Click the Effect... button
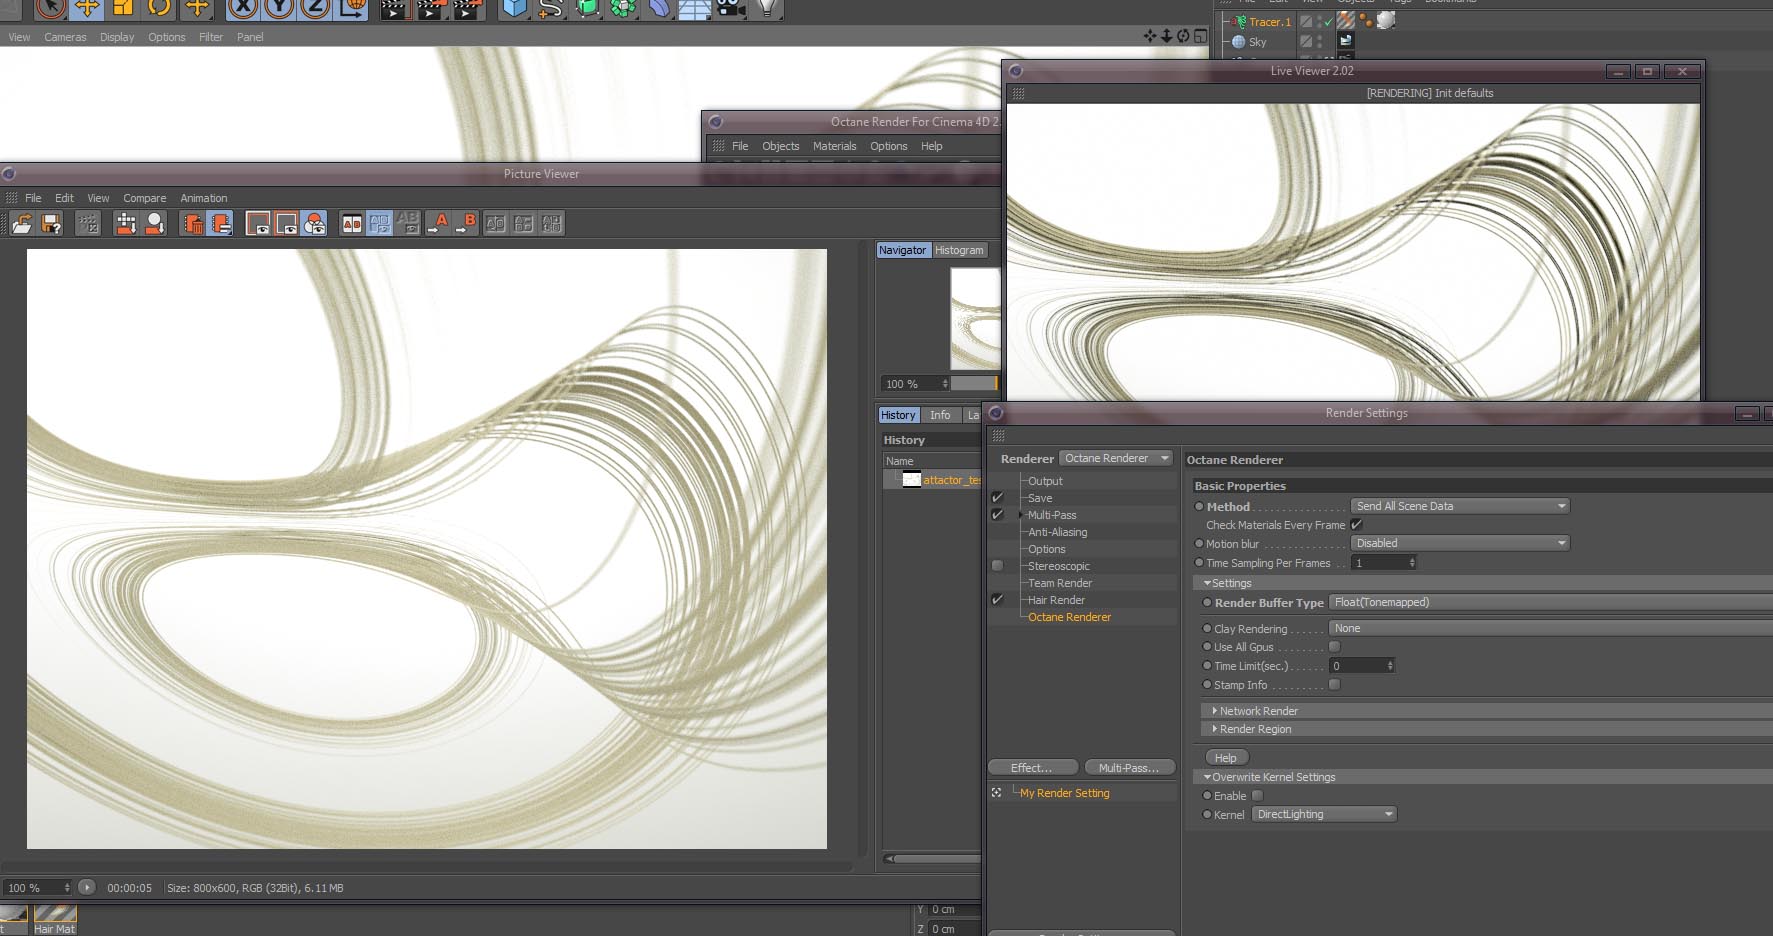 (1031, 768)
